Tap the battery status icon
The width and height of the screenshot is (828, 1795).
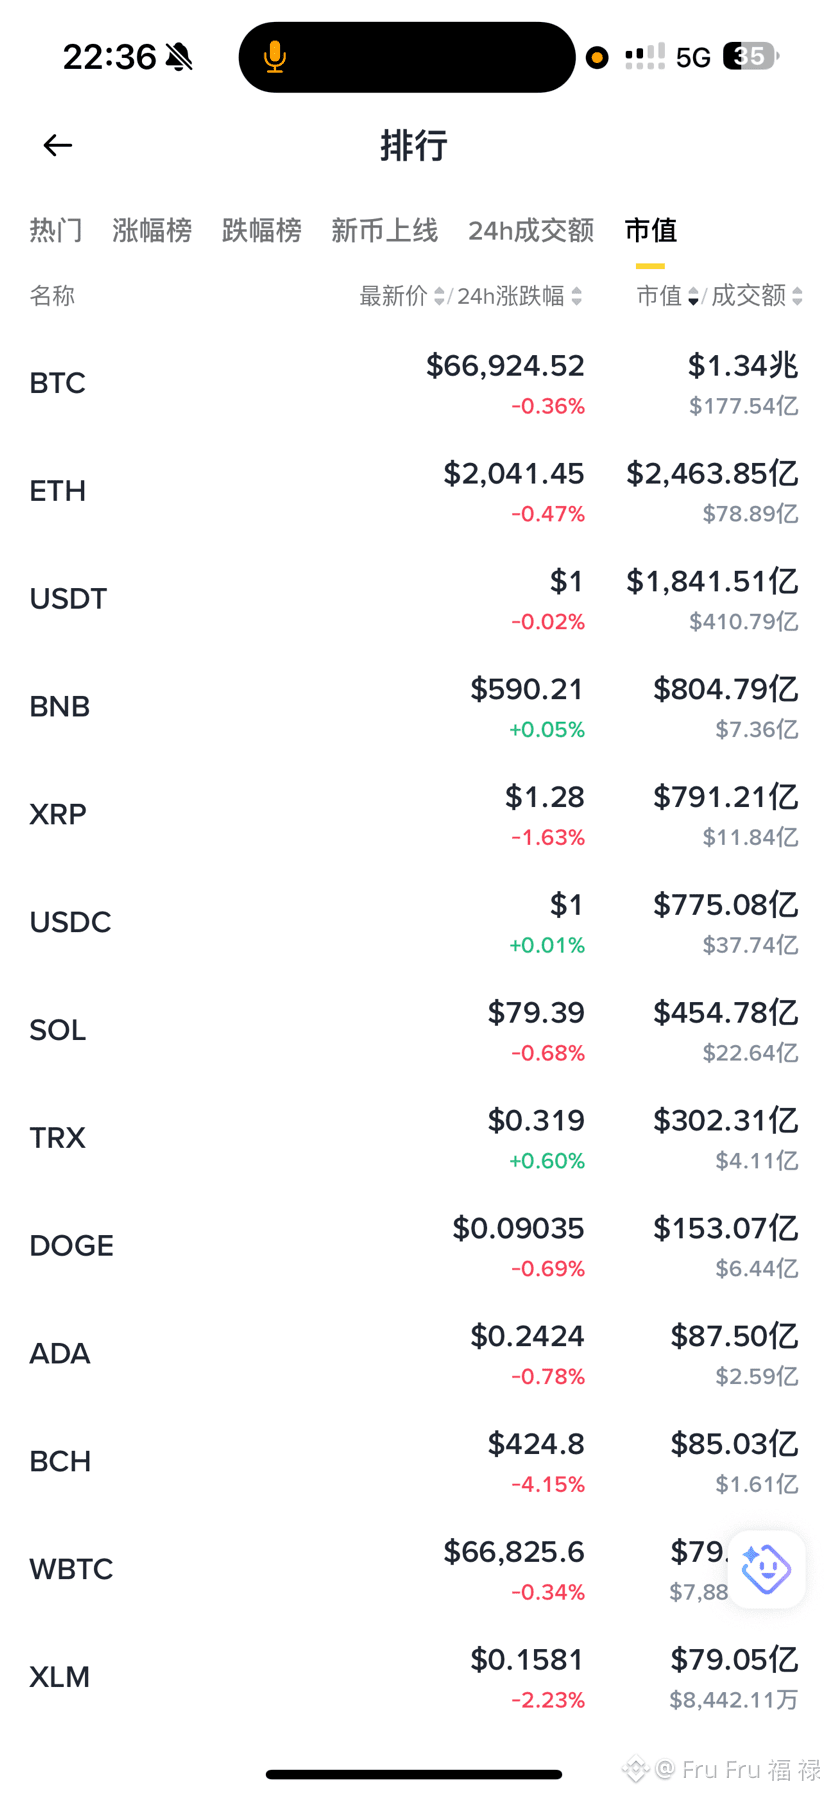coord(751,56)
